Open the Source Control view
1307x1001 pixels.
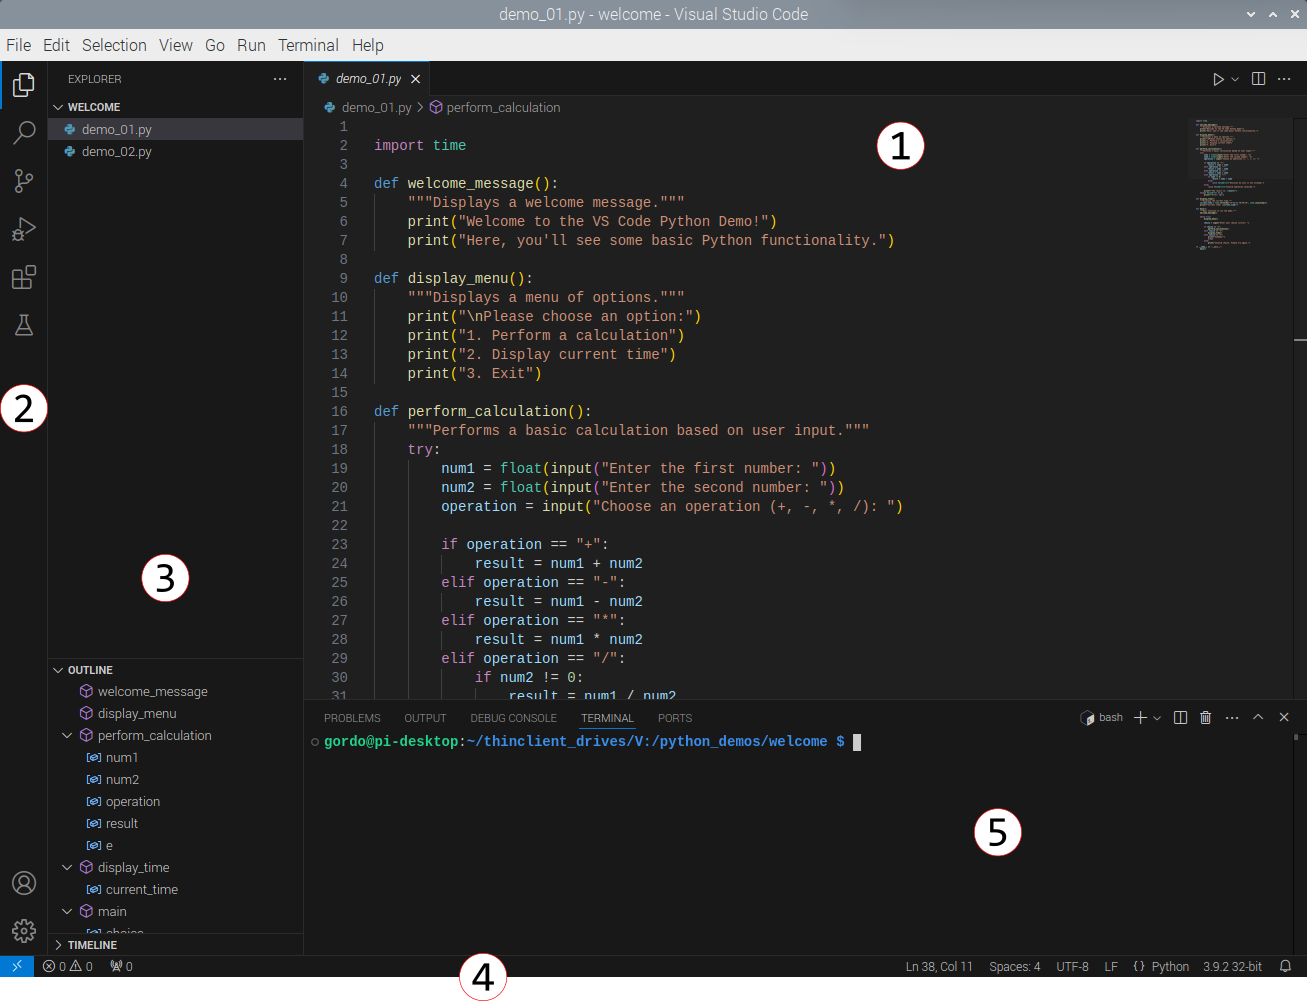[x=23, y=181]
